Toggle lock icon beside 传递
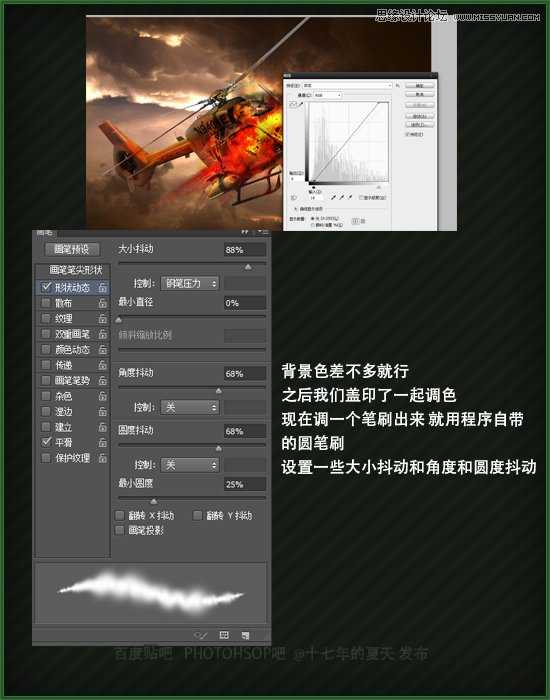The height and width of the screenshot is (700, 550). click(103, 365)
